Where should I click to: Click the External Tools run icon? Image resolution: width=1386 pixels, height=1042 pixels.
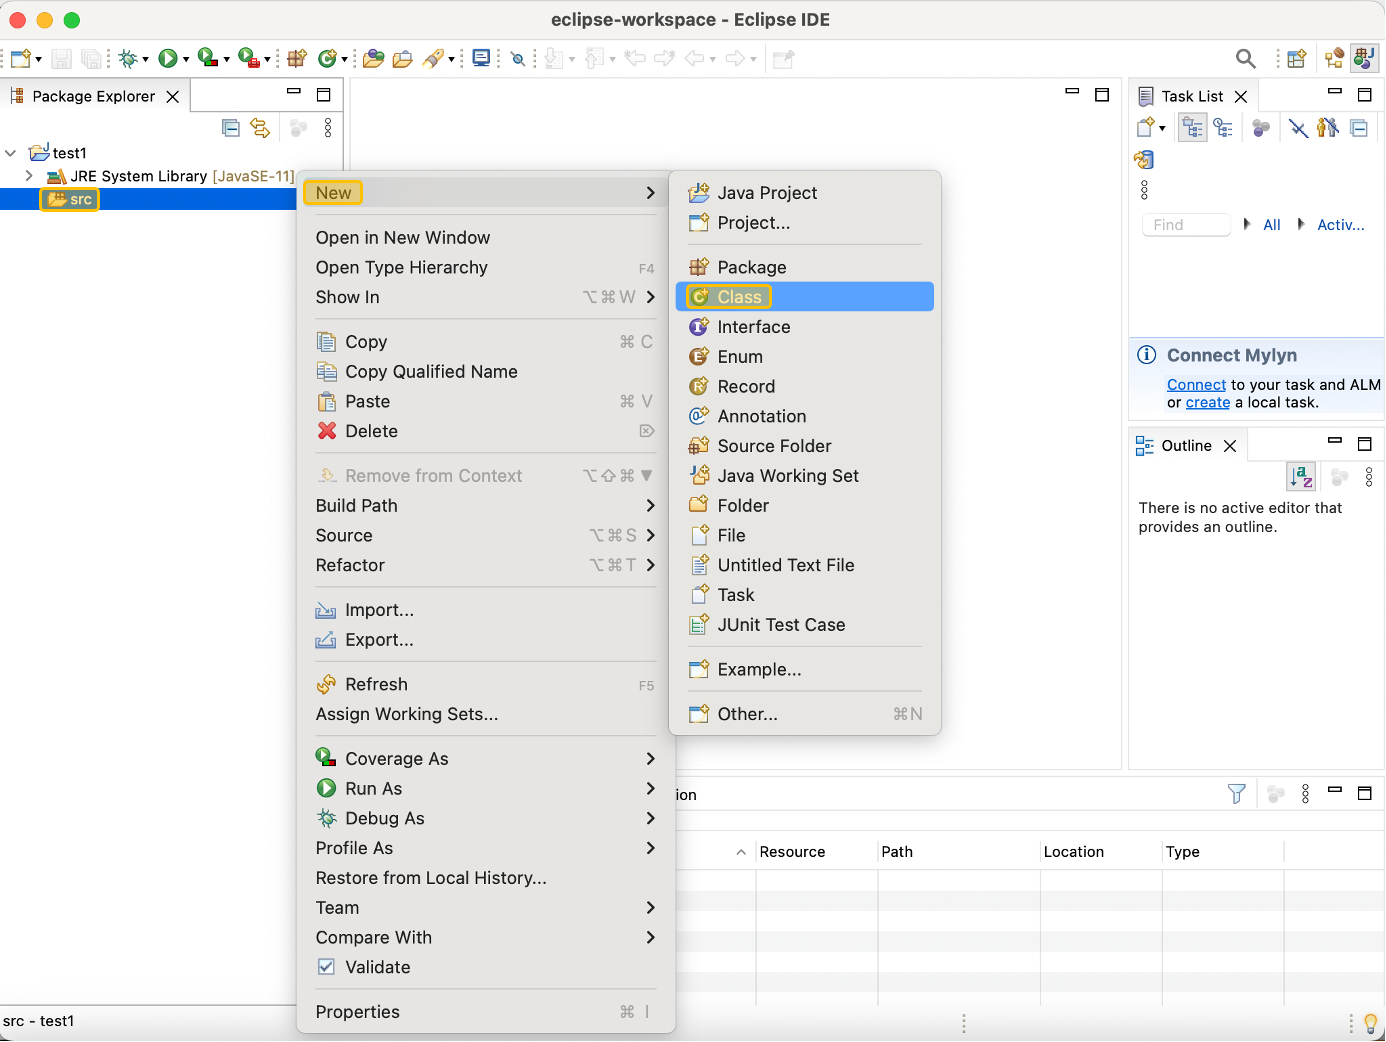click(248, 58)
